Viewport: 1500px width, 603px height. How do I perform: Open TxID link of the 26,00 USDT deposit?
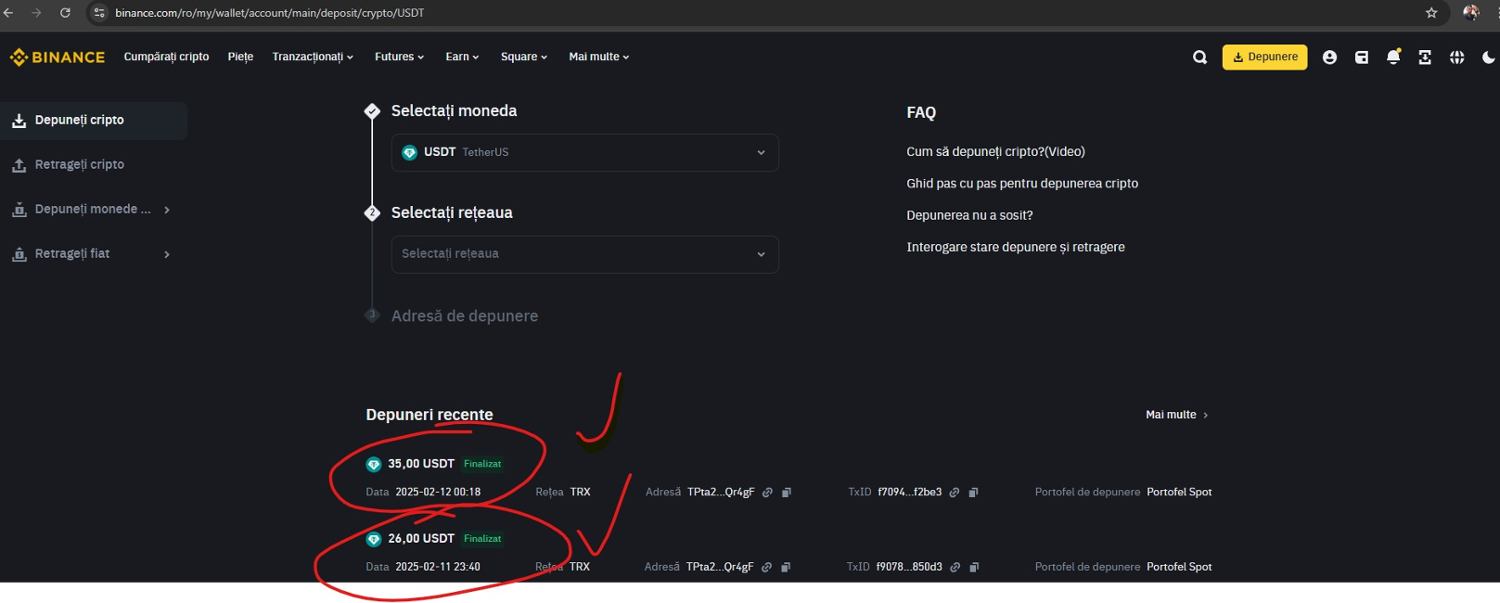954,567
